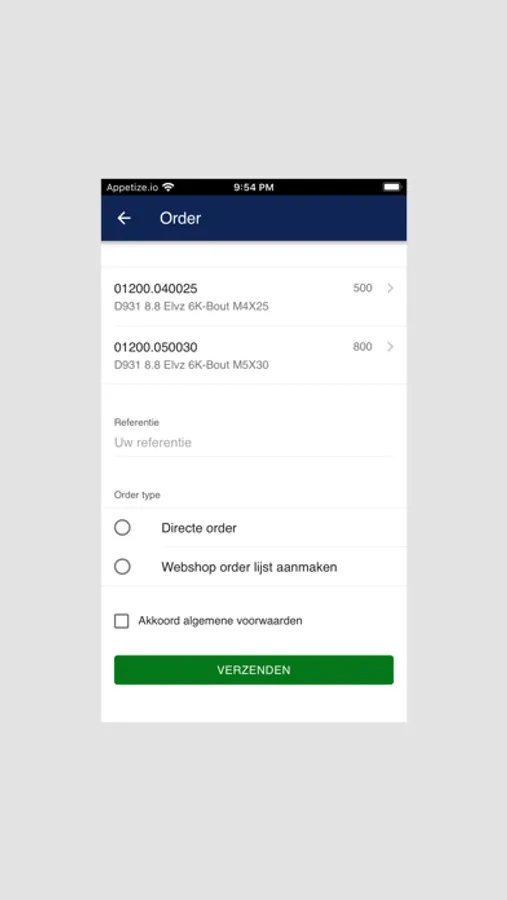507x900 pixels.
Task: Open chevron for item 01200.050030
Action: click(x=390, y=347)
